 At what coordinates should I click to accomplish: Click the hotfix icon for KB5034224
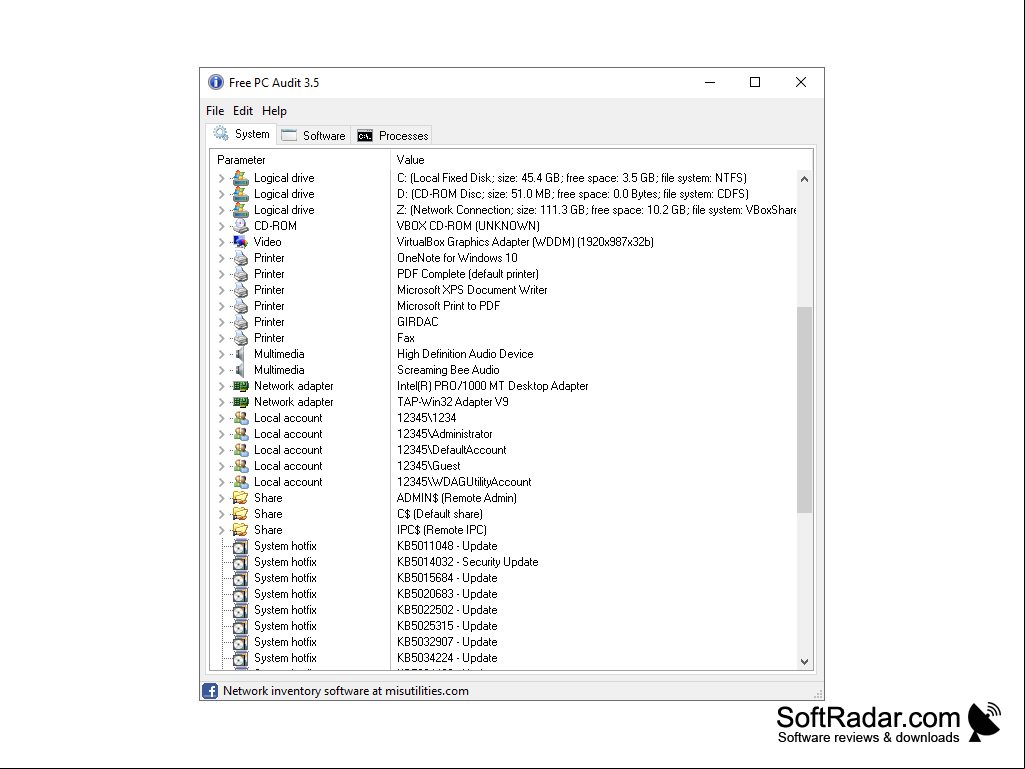click(x=241, y=658)
